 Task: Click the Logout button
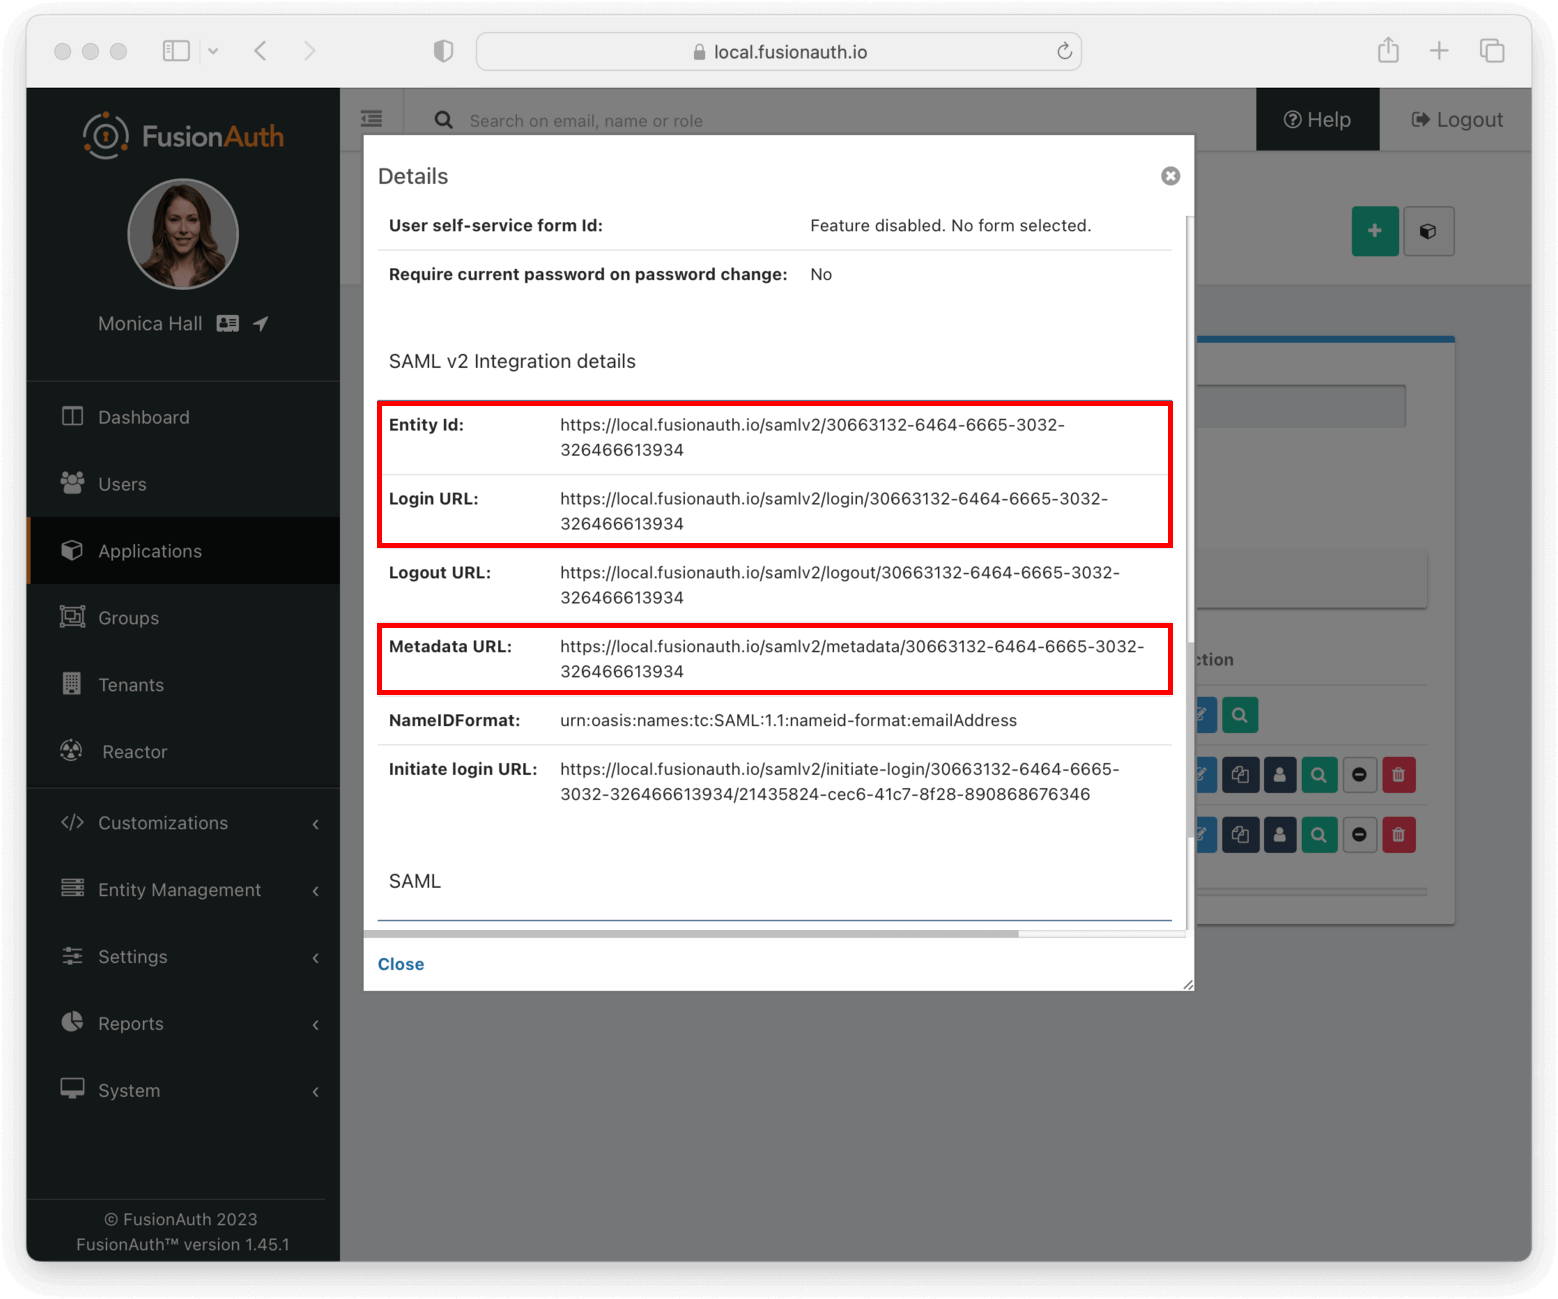(x=1456, y=119)
